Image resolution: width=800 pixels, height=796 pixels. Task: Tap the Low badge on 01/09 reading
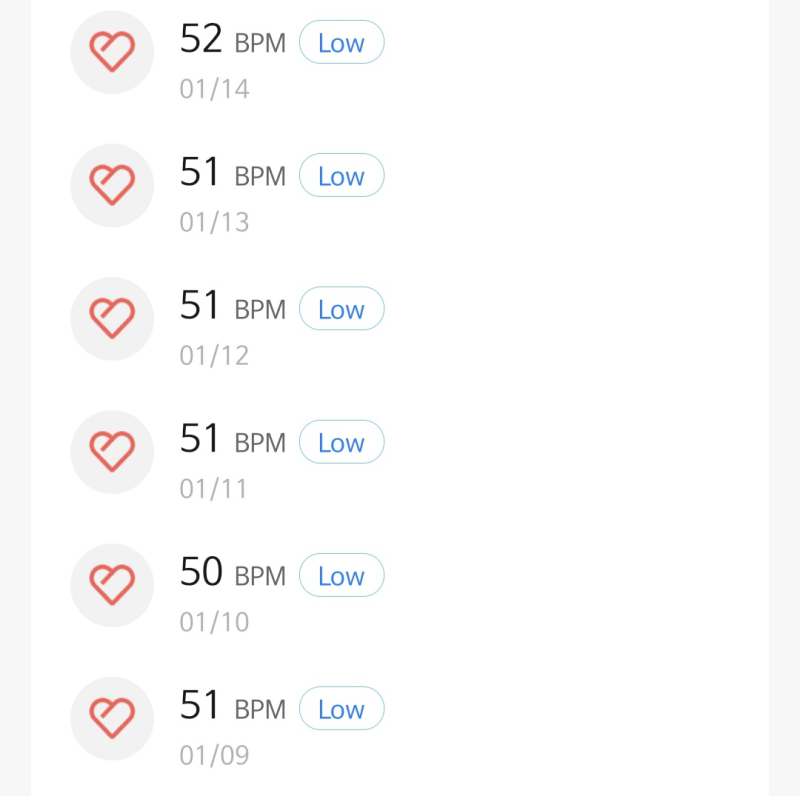click(341, 708)
